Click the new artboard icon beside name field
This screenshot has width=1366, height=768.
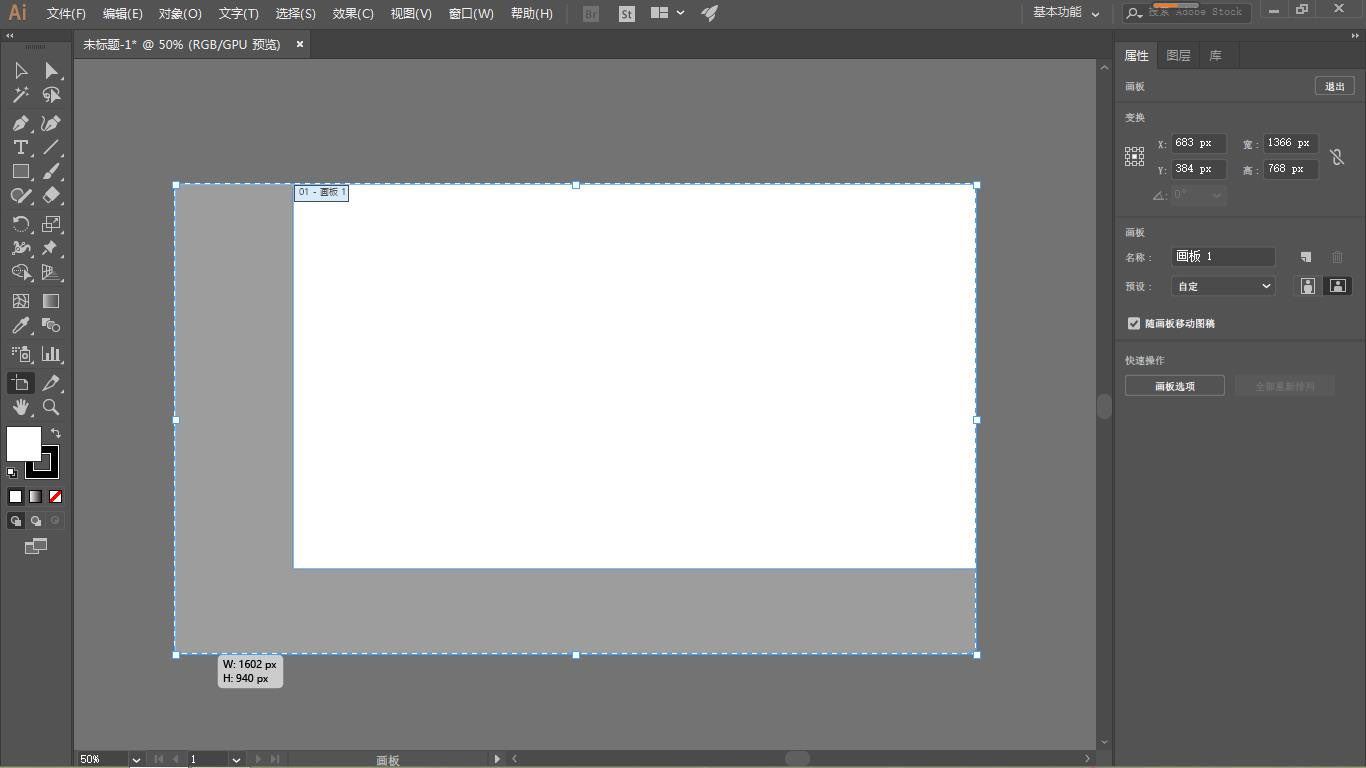coord(1305,257)
